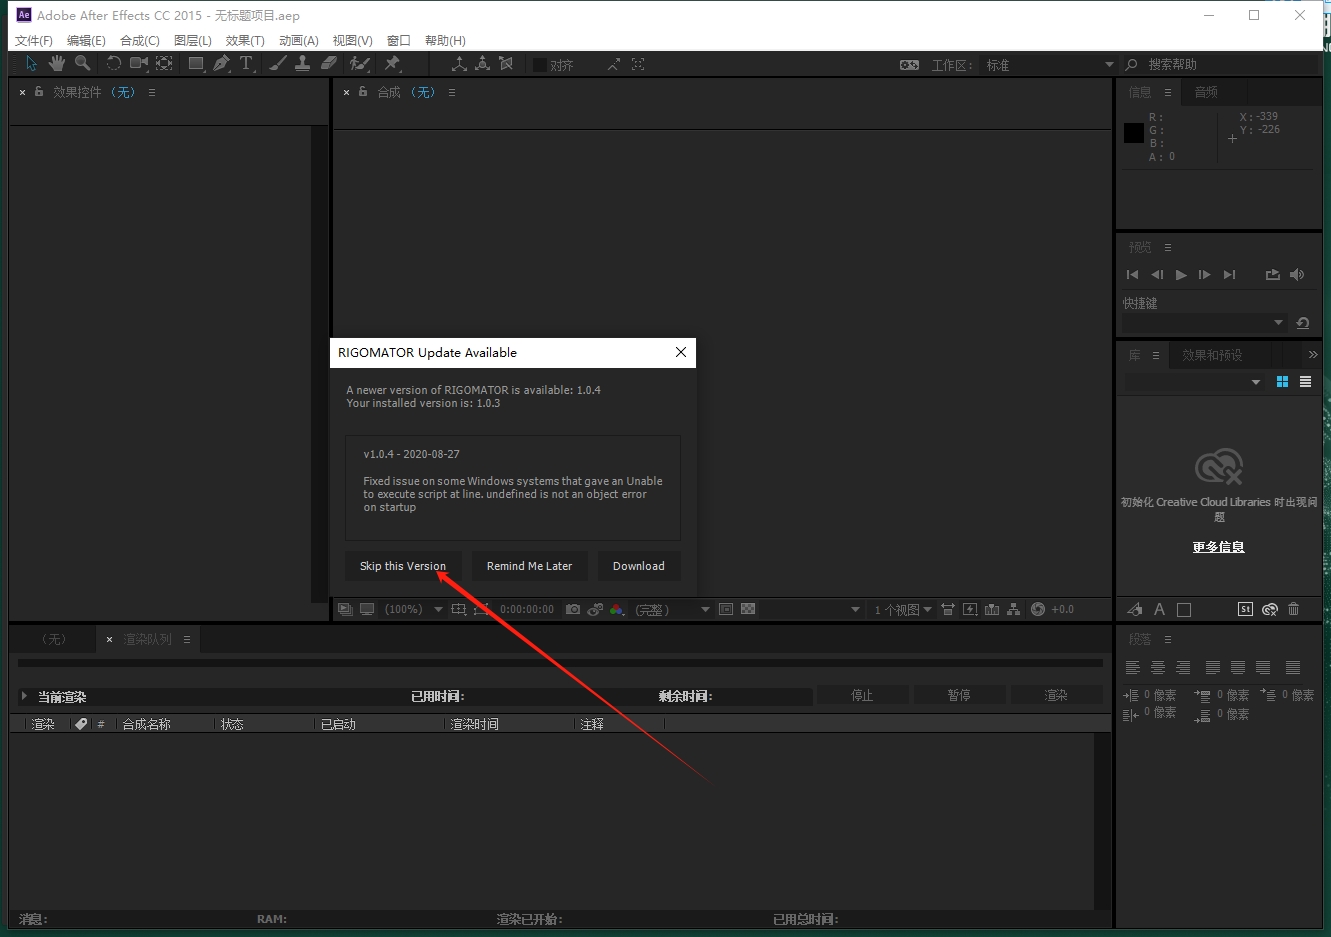Image resolution: width=1331 pixels, height=937 pixels.
Task: Select the Type (T) tool
Action: click(246, 64)
